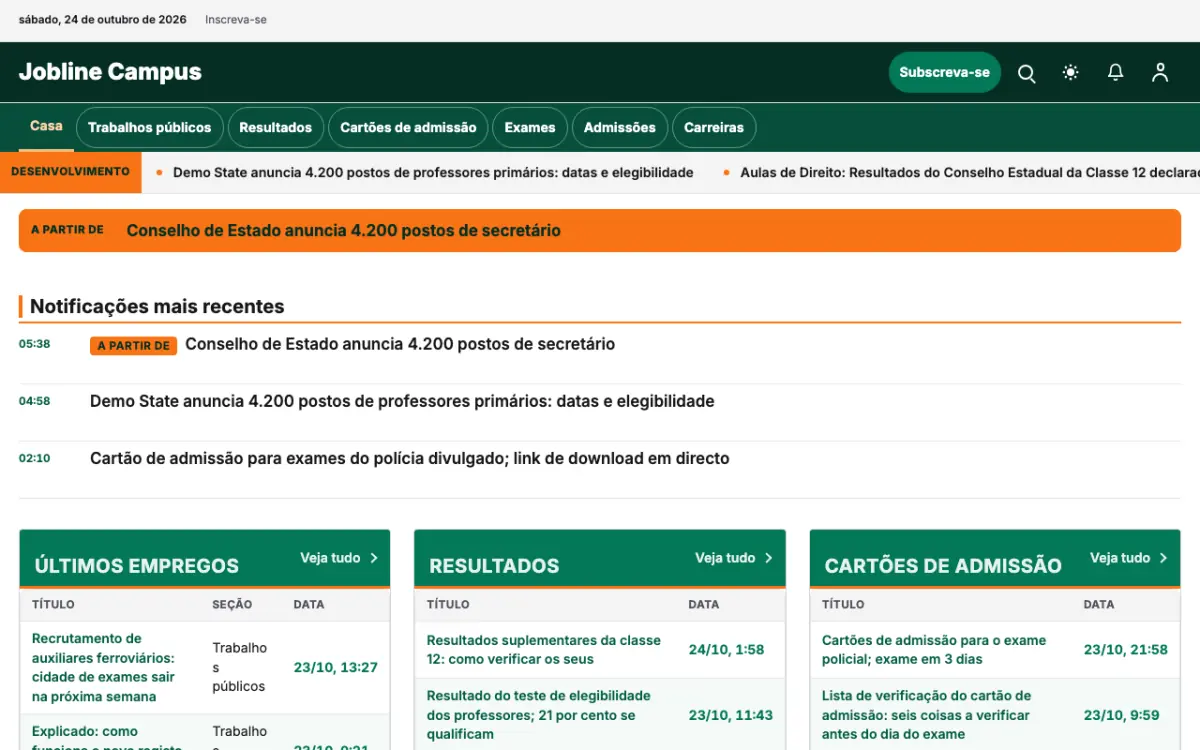Click the date 23/10, 21:58 cell
Screen dimensions: 1200x750
[1126, 649]
